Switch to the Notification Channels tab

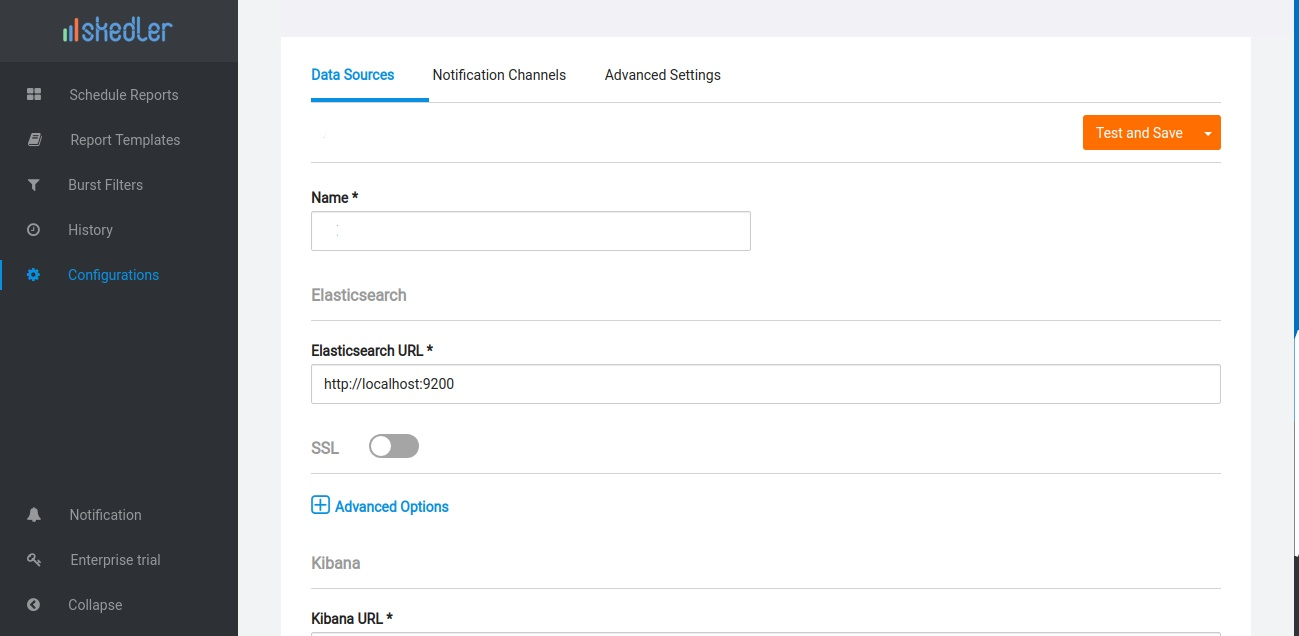499,75
